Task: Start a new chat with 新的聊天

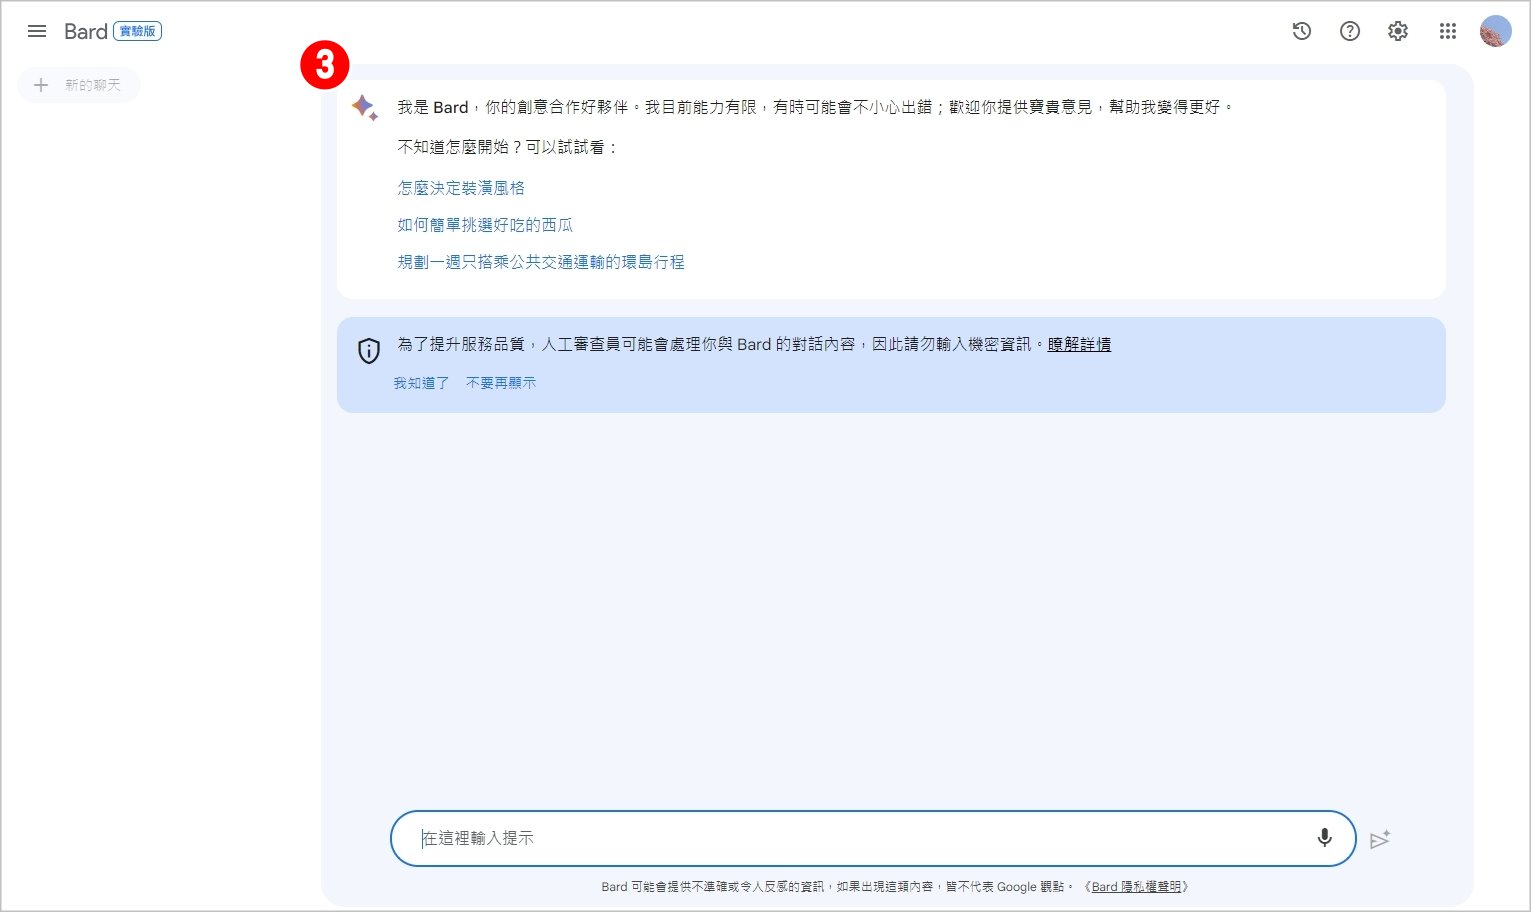Action: (79, 85)
